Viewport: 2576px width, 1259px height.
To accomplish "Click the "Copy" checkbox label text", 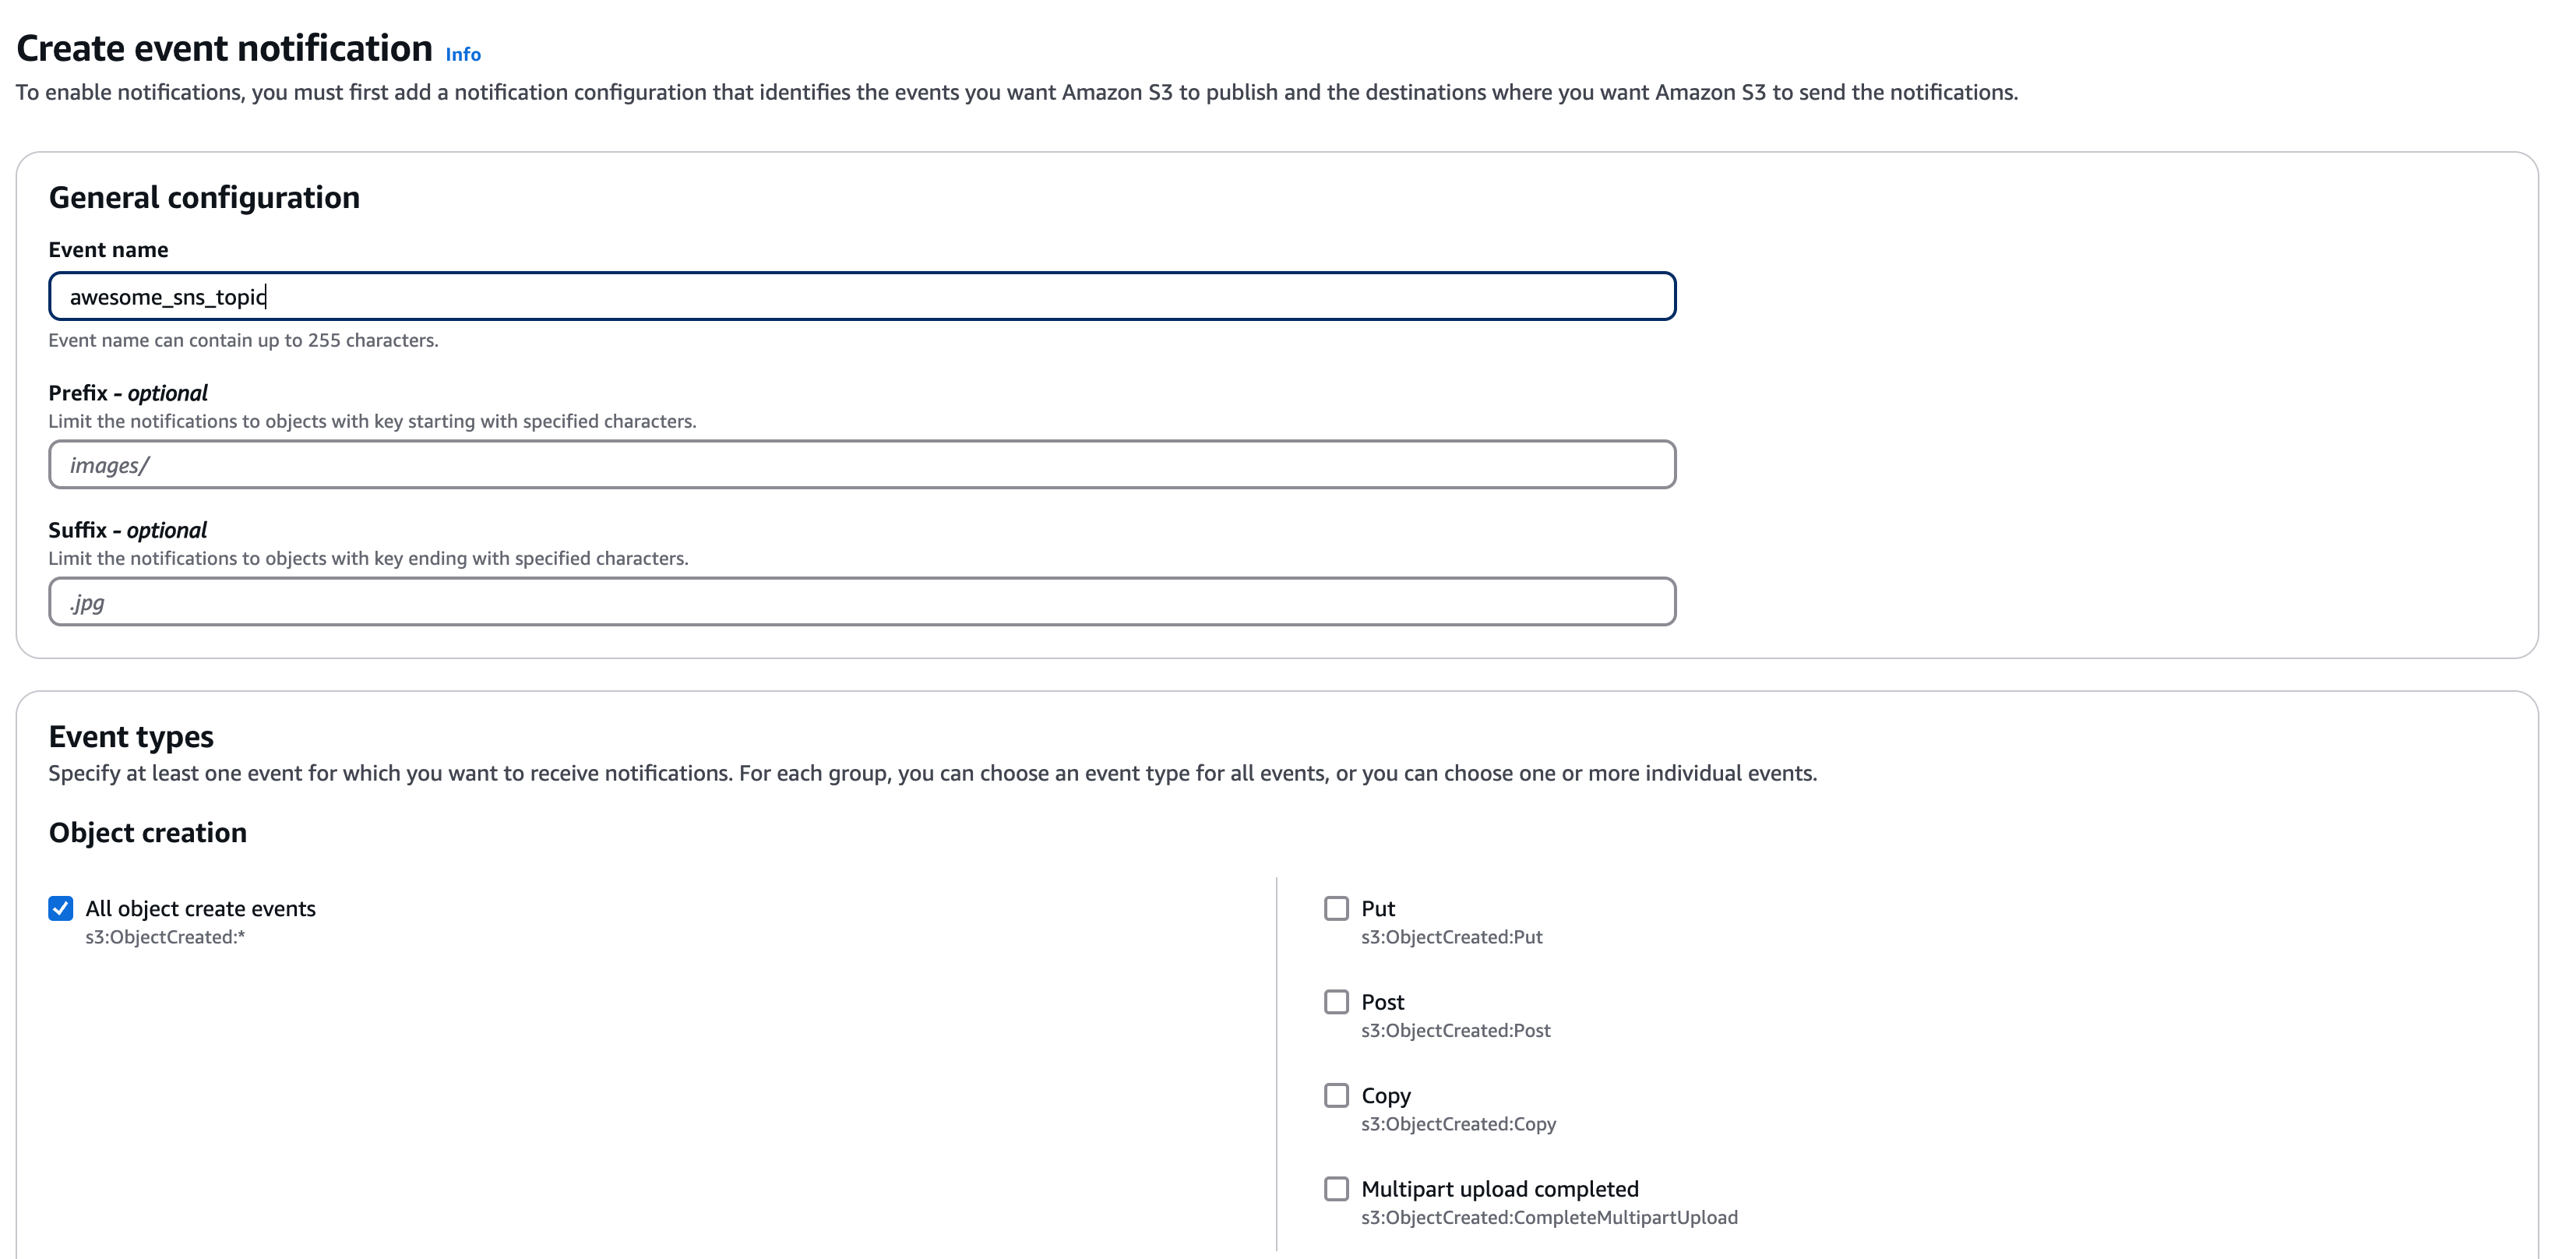I will 1385,1095.
